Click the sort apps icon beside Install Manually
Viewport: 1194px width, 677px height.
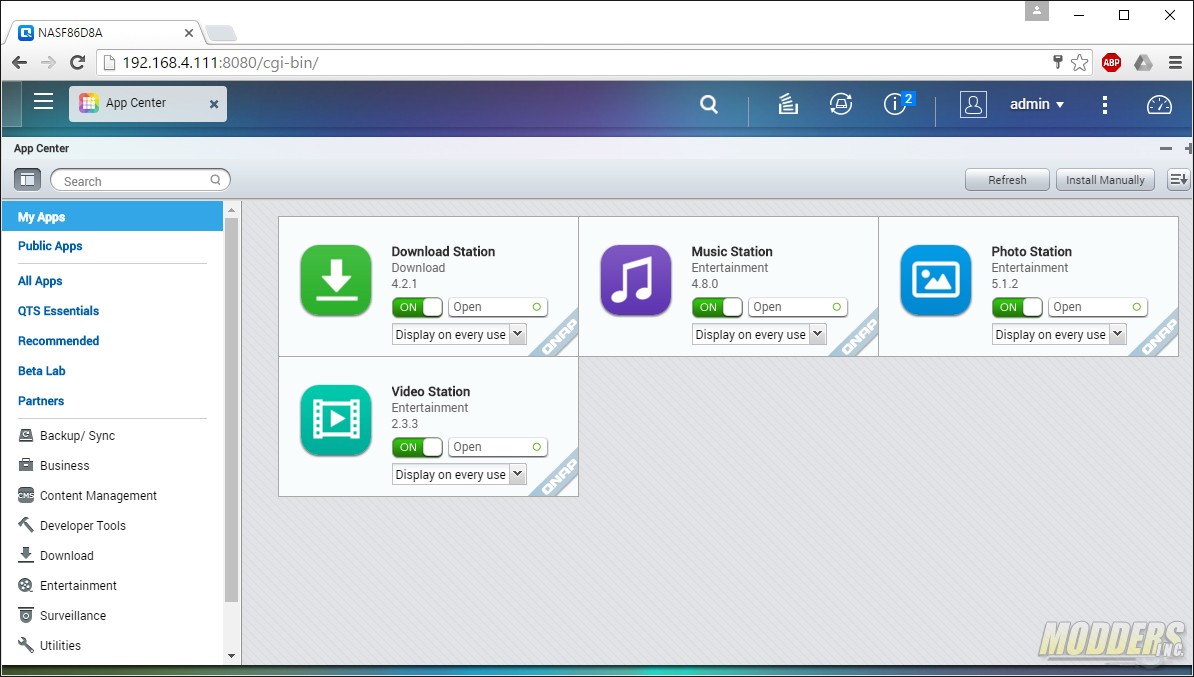tap(1178, 180)
